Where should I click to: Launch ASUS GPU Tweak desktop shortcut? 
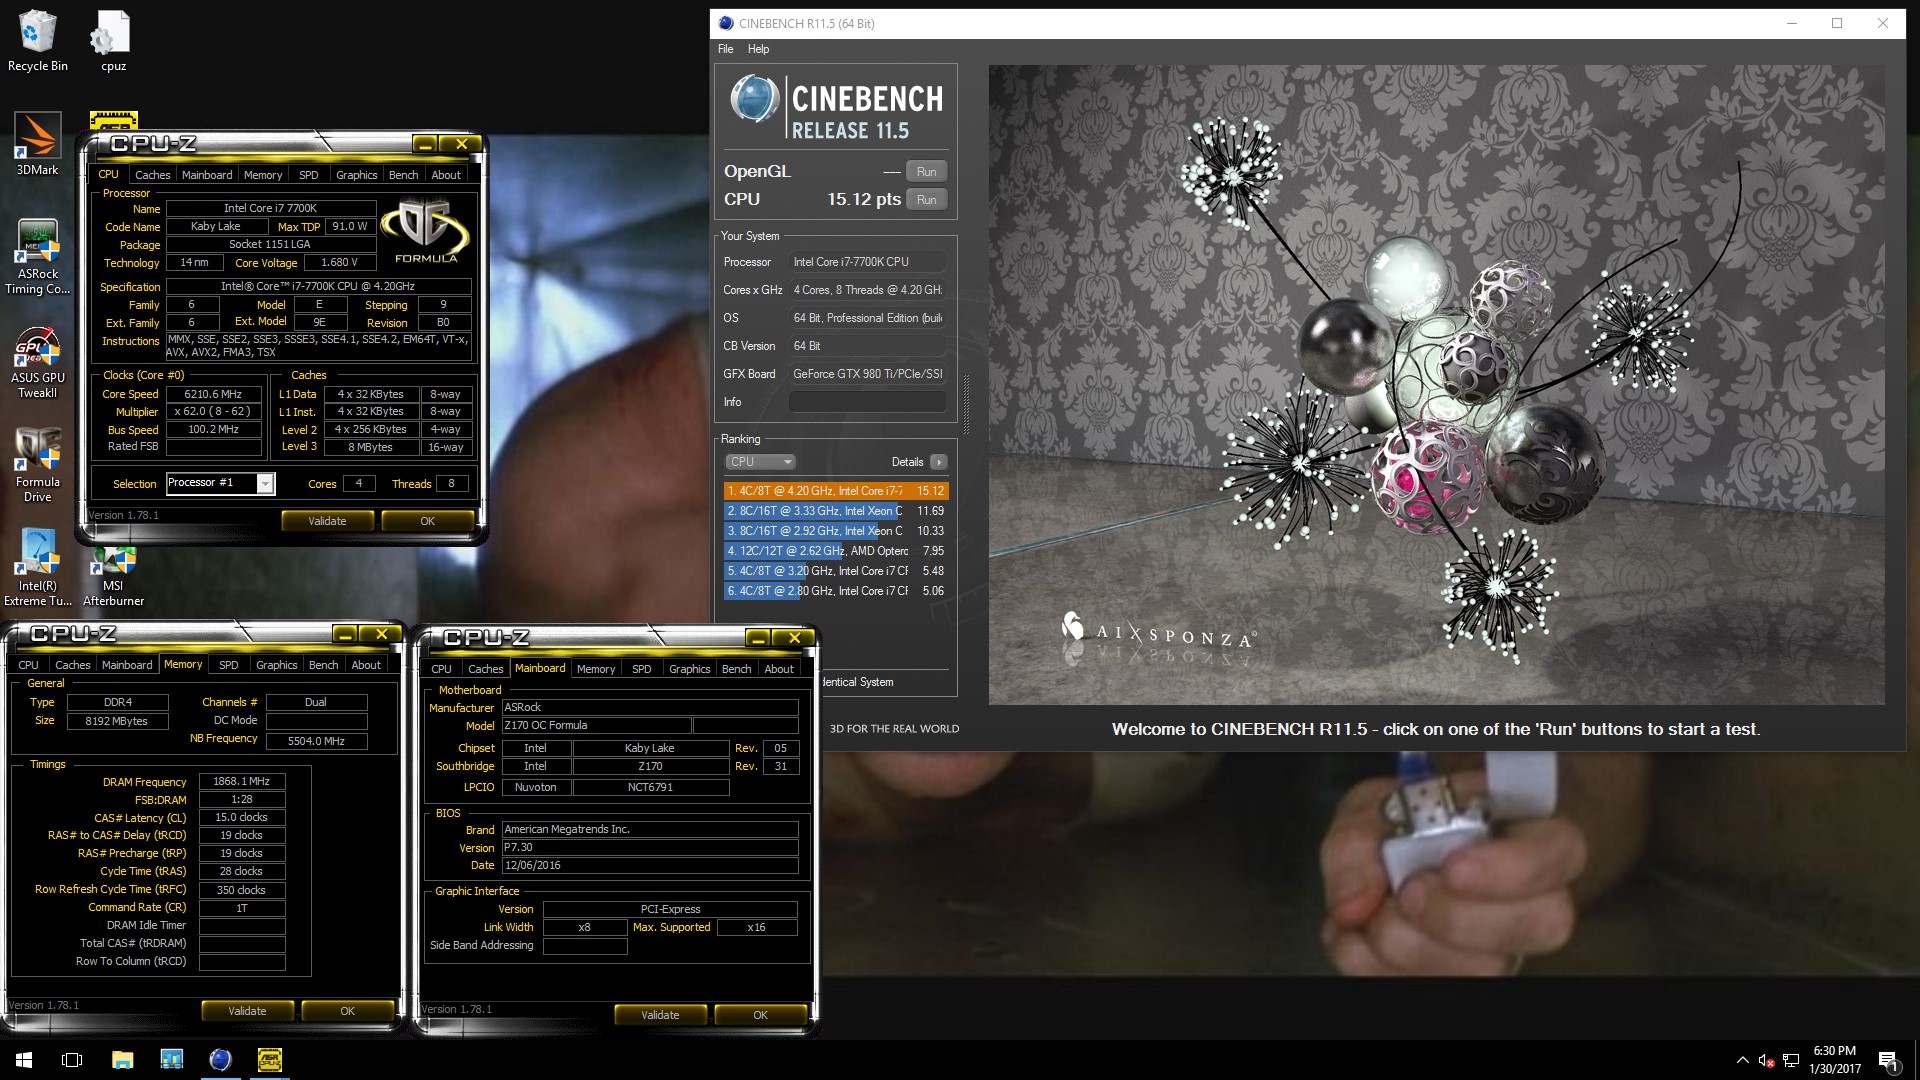click(x=37, y=362)
